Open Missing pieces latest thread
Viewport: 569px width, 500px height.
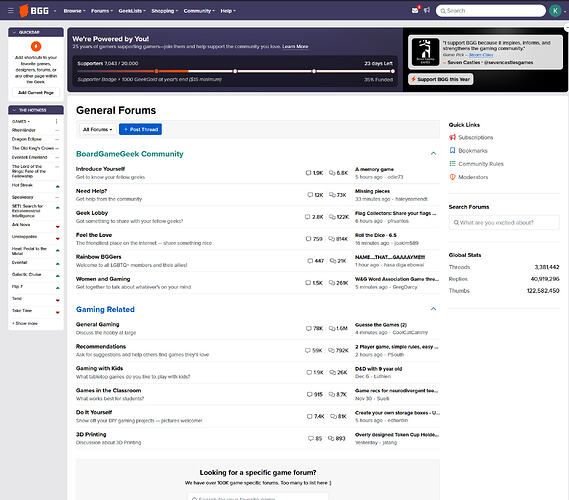coord(372,191)
